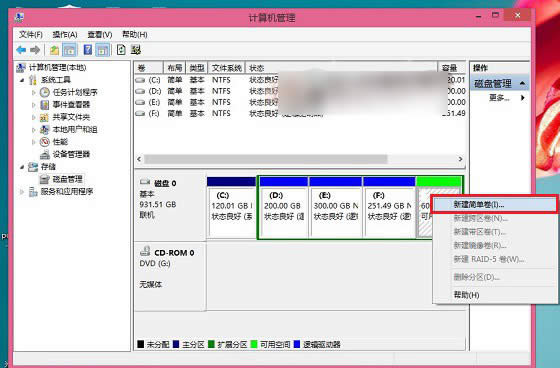Minimize the 计算机管理 window
Image resolution: width=560 pixels, height=368 pixels.
point(479,16)
